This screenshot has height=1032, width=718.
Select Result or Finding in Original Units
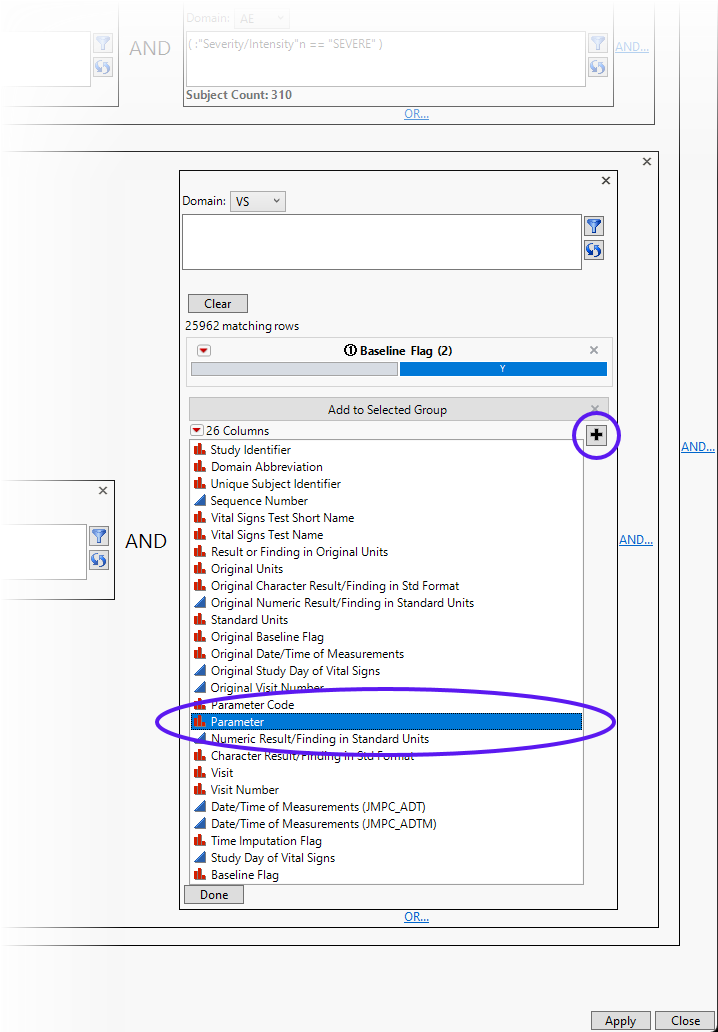(386, 552)
